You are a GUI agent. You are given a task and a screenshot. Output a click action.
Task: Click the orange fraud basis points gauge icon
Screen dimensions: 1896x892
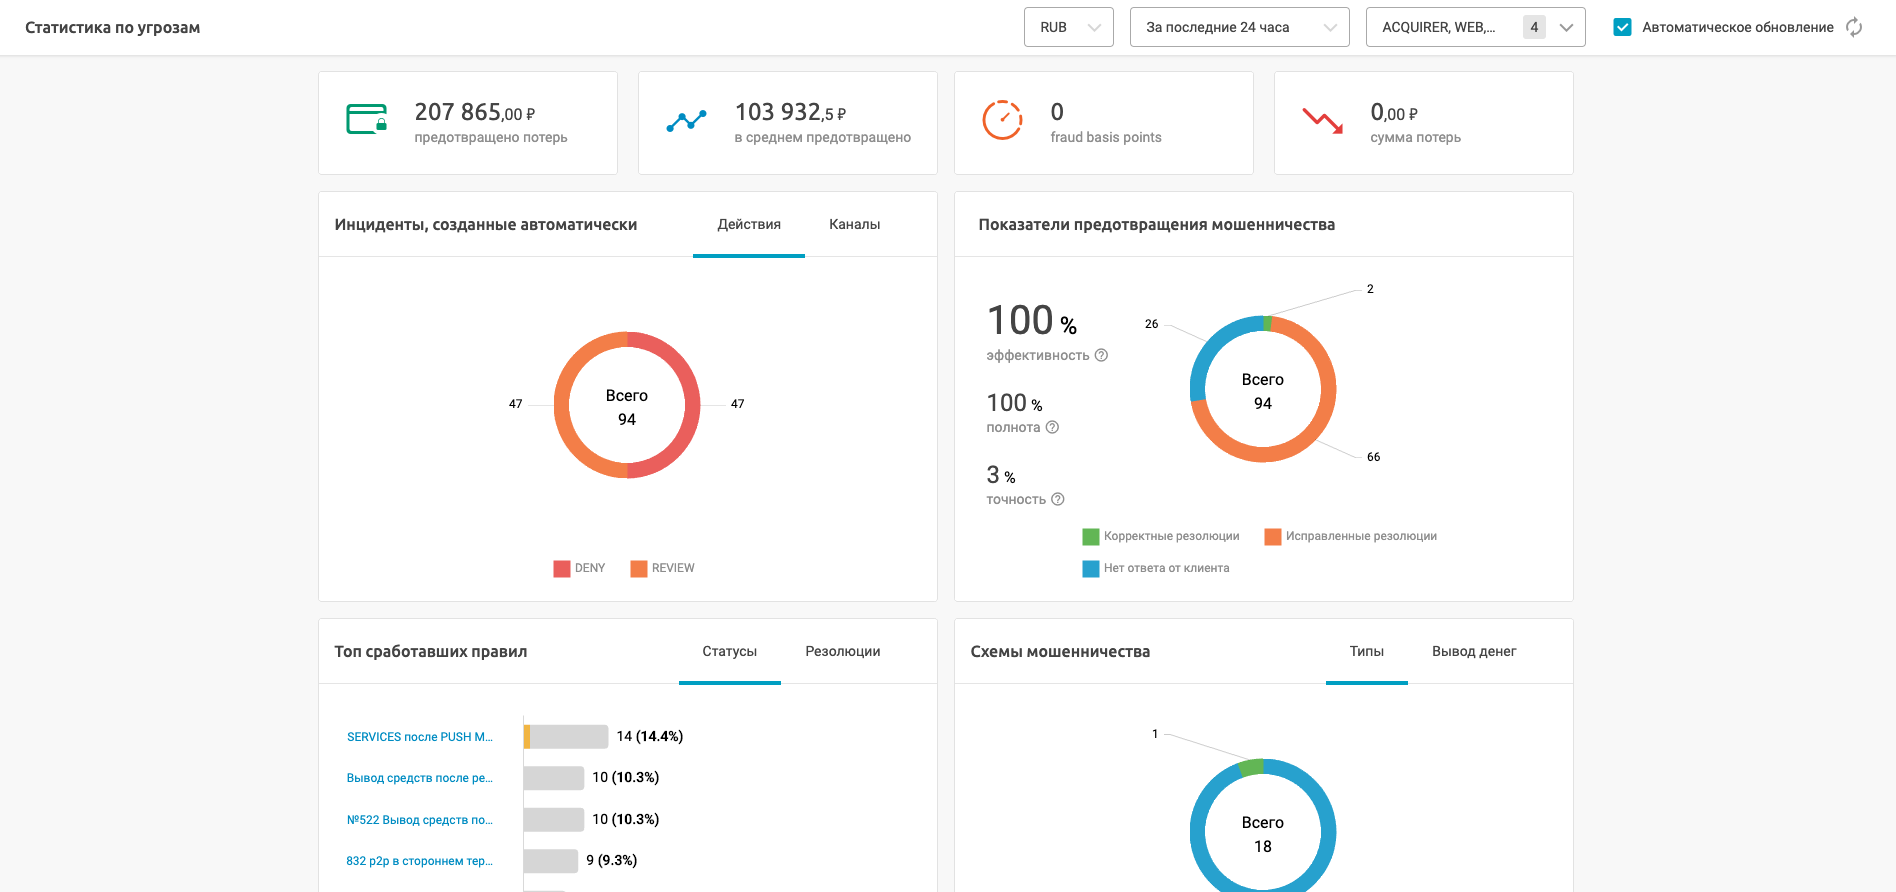(1002, 120)
